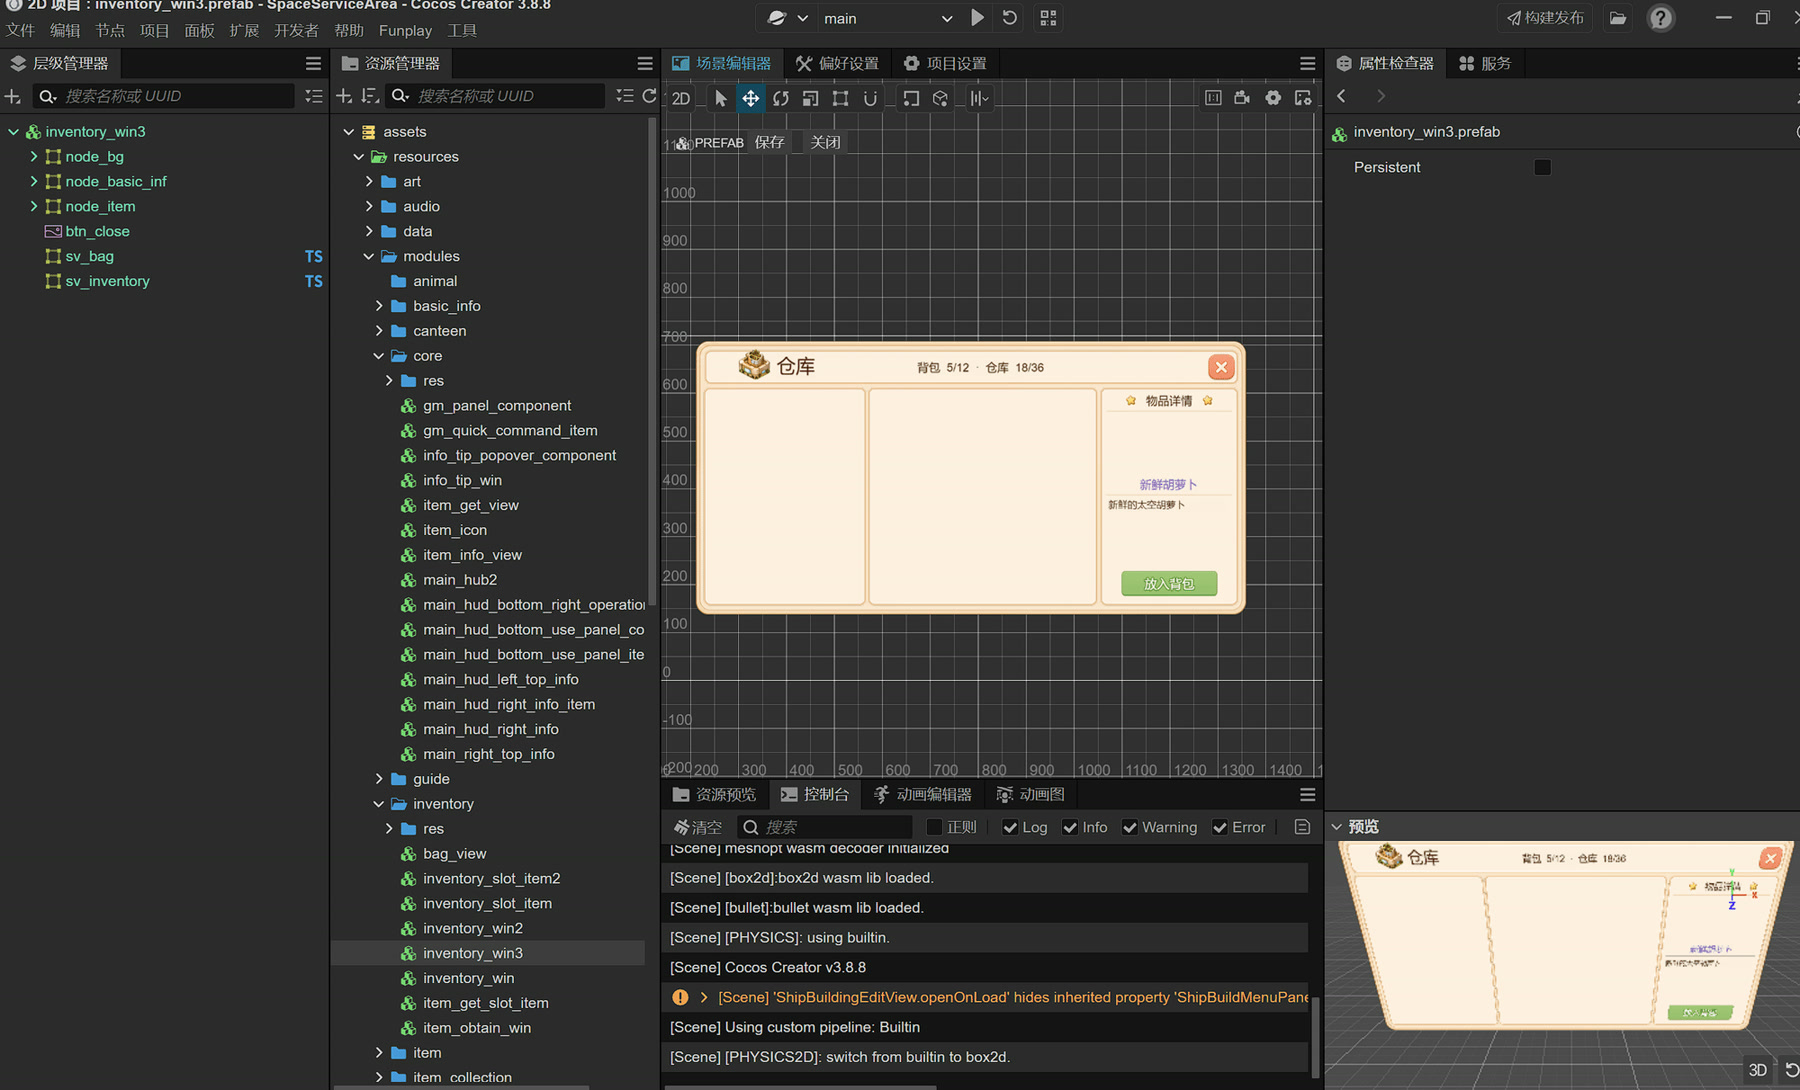Image resolution: width=1800 pixels, height=1090 pixels.
Task: Open scene gizmo settings gear
Action: click(1272, 98)
